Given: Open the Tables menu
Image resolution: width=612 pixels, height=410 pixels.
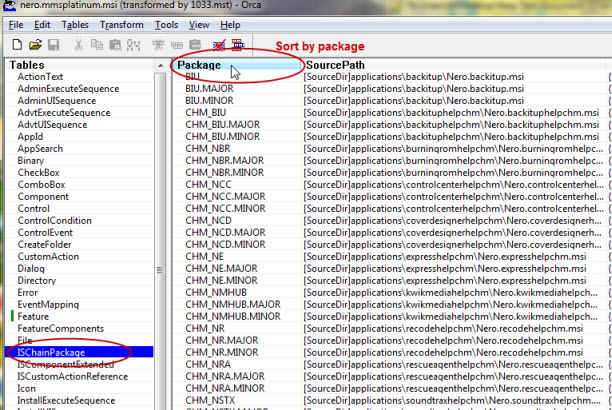Looking at the screenshot, I should coord(75,25).
